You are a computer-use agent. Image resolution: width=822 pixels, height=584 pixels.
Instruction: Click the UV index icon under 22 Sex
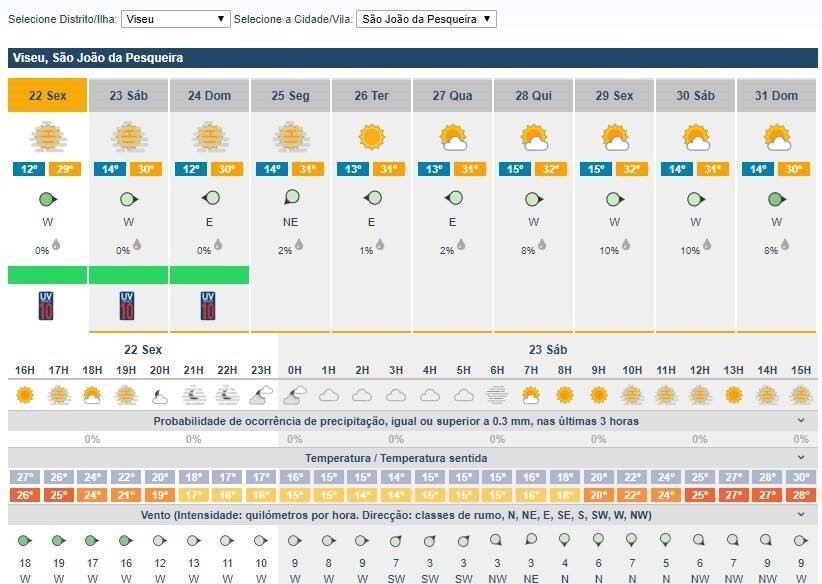click(43, 305)
